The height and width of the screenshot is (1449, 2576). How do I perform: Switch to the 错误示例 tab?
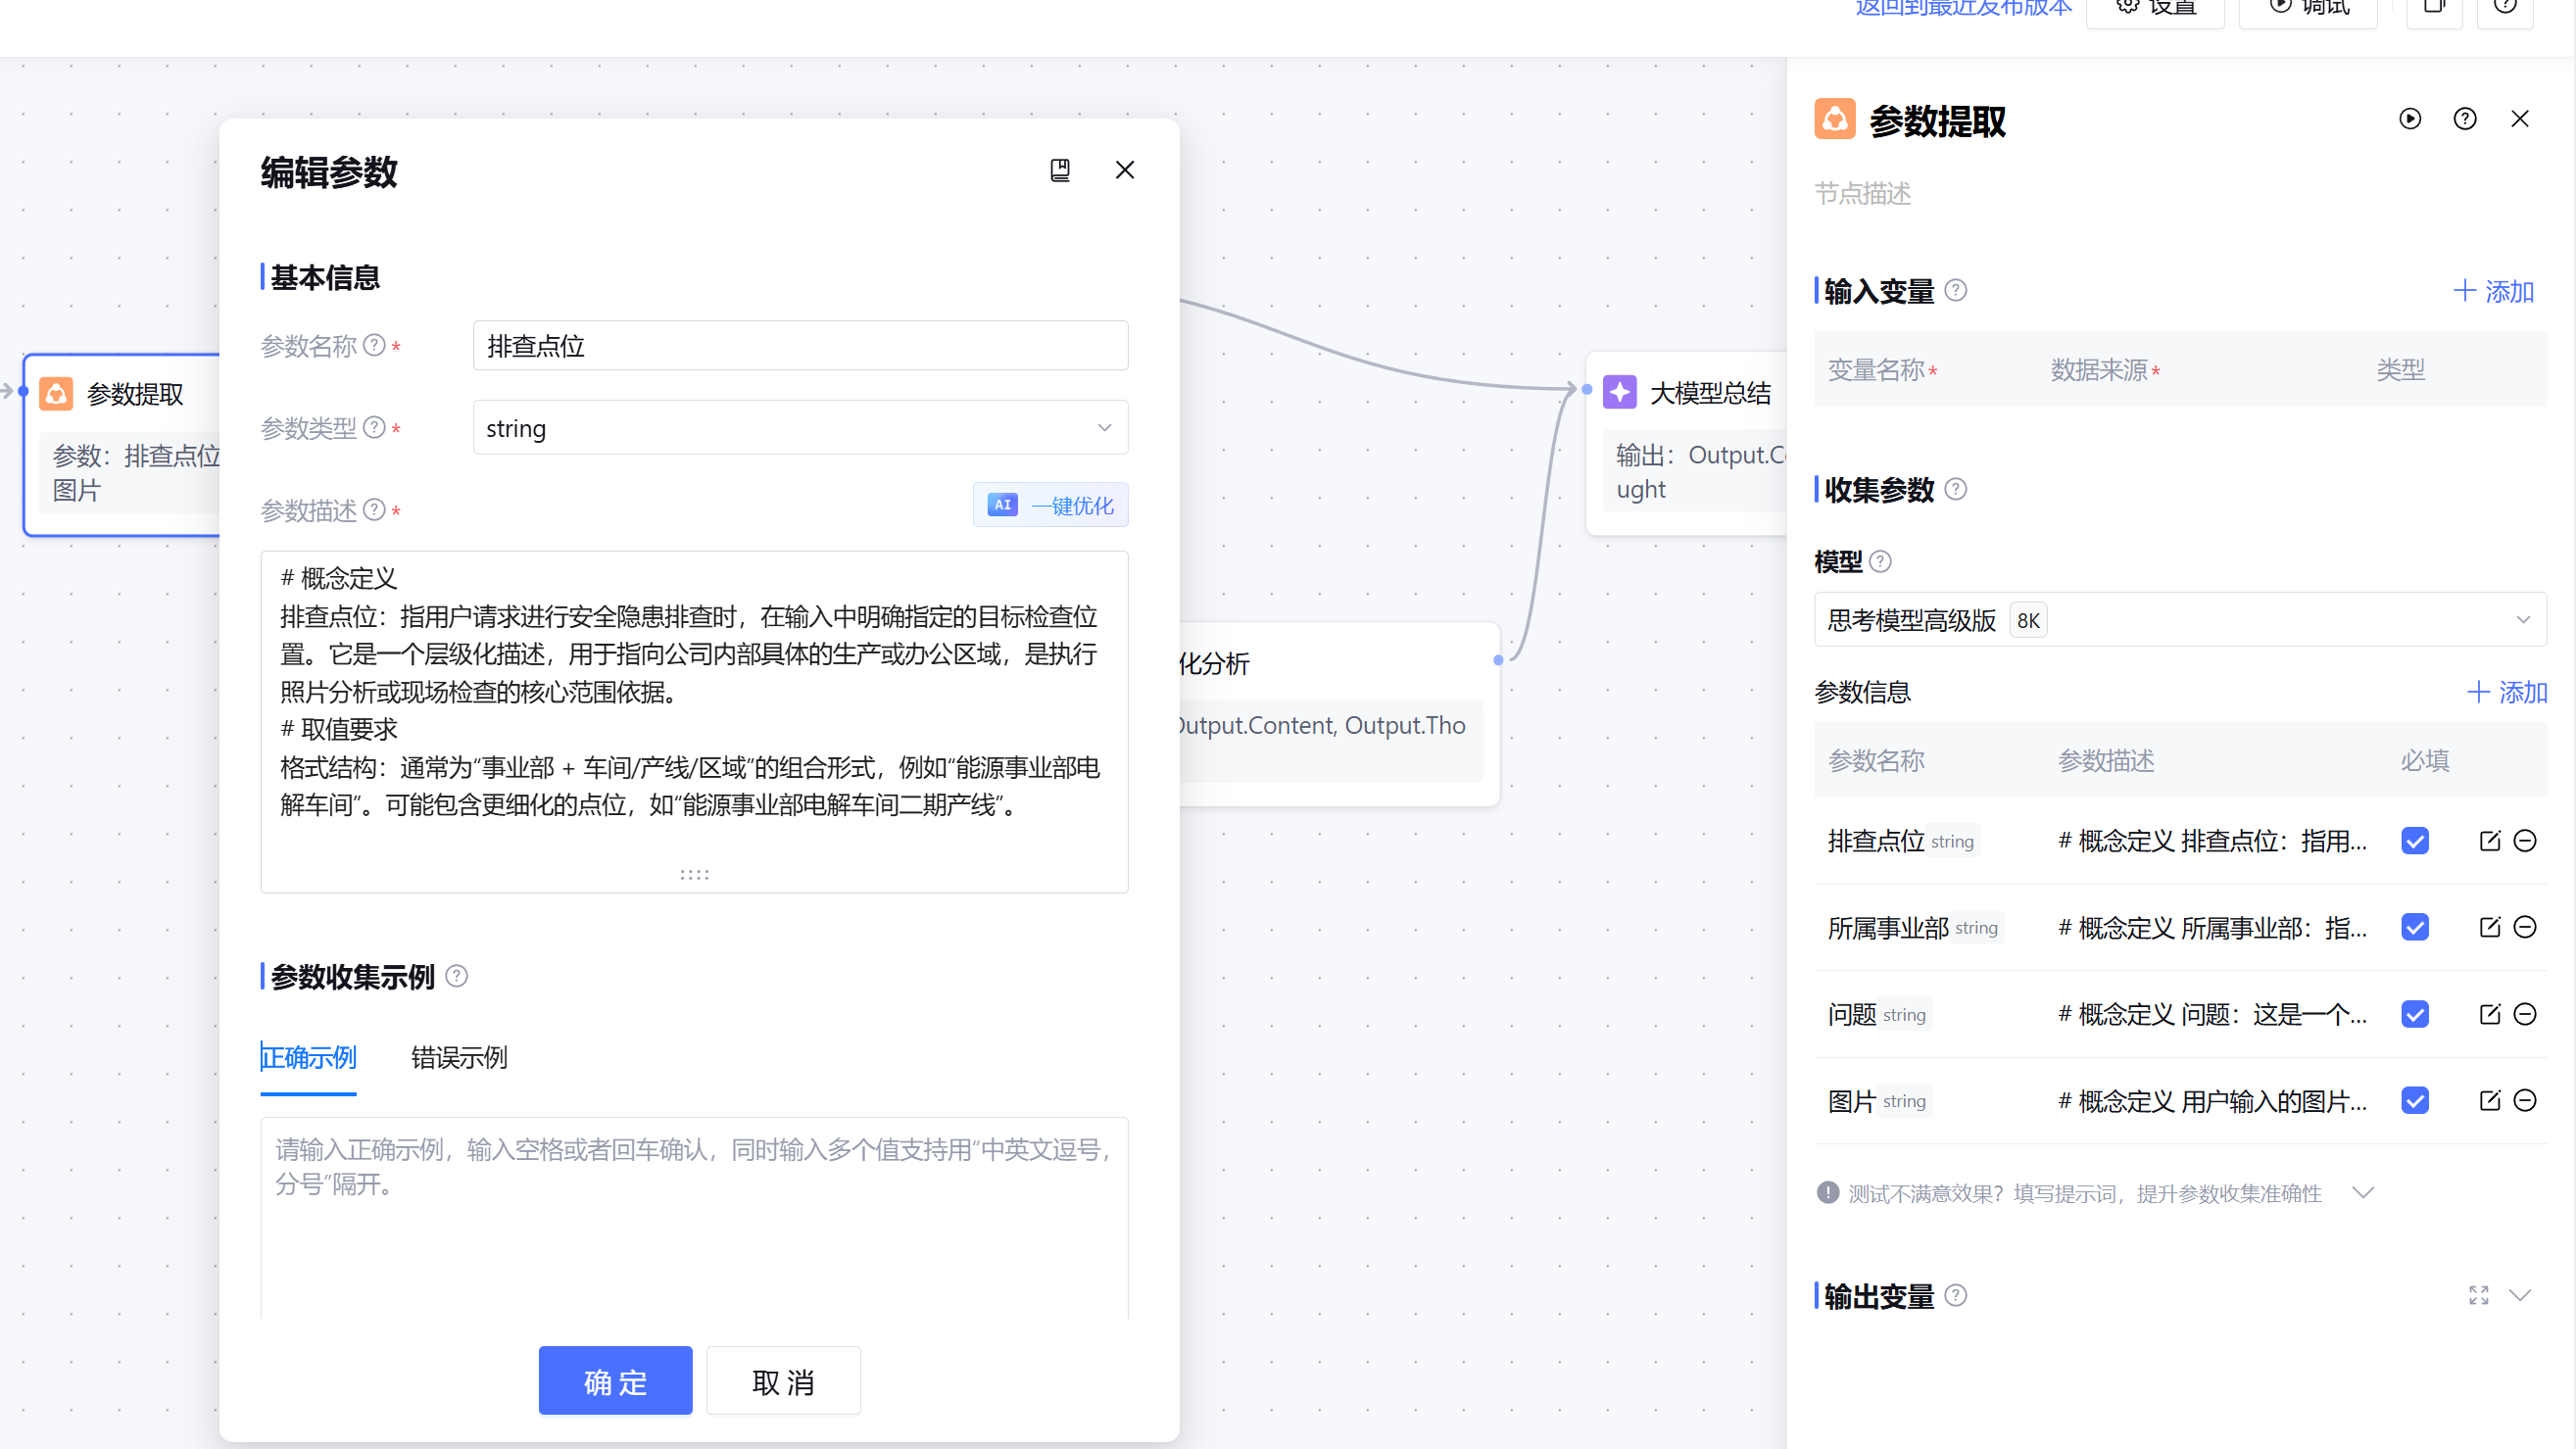coord(459,1057)
